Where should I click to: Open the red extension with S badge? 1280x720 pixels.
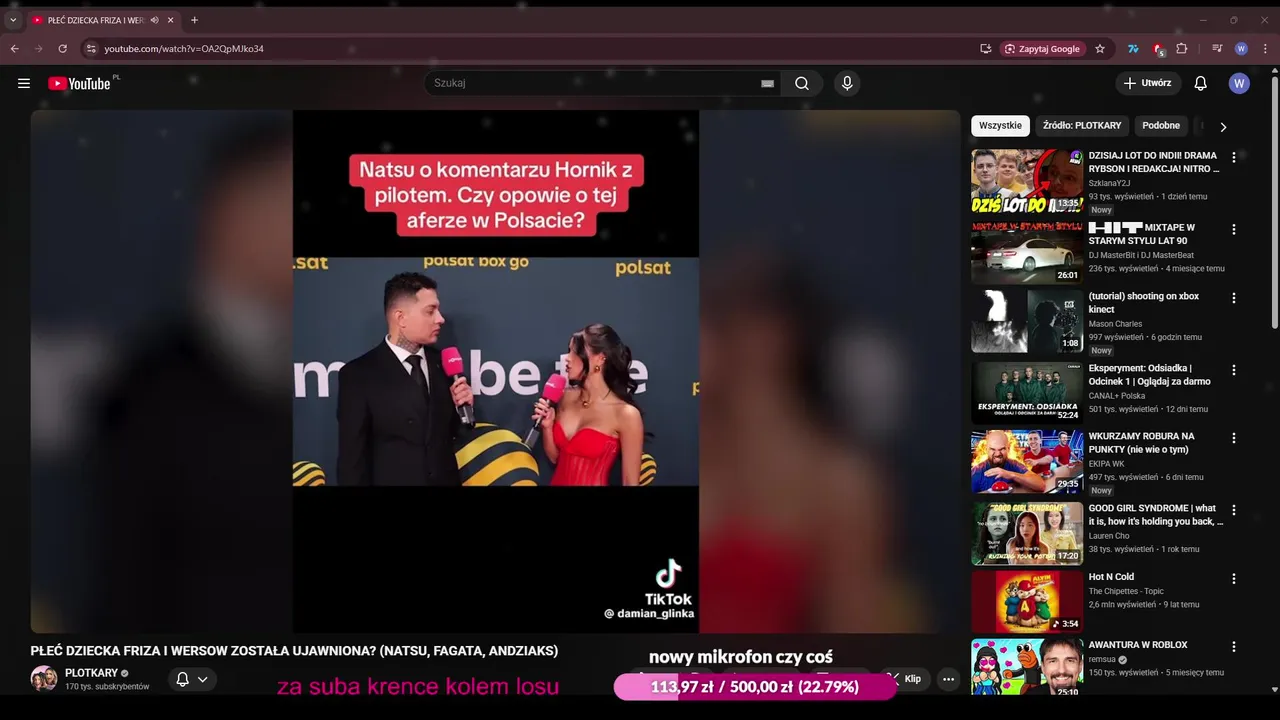tap(1158, 49)
